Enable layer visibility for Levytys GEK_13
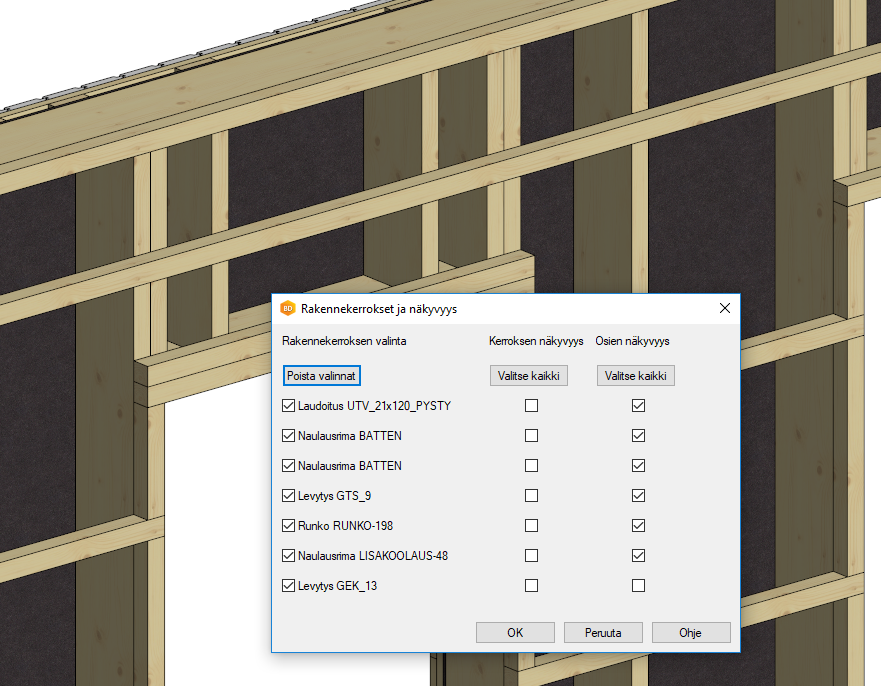Viewport: 881px width, 686px height. tap(532, 585)
